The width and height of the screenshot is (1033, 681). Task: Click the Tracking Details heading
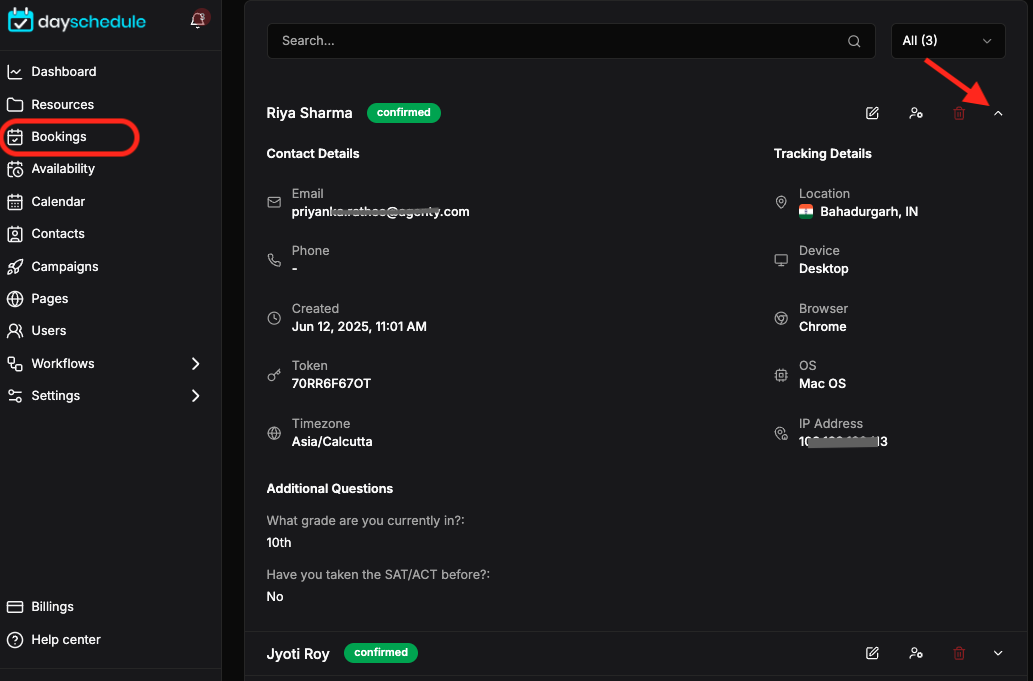(x=822, y=153)
